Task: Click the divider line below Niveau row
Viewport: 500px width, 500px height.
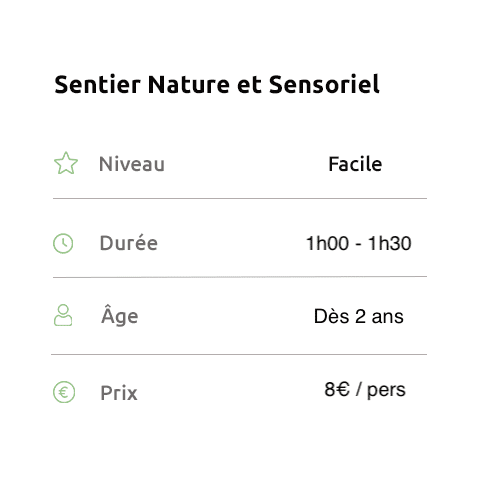Action: (240, 198)
